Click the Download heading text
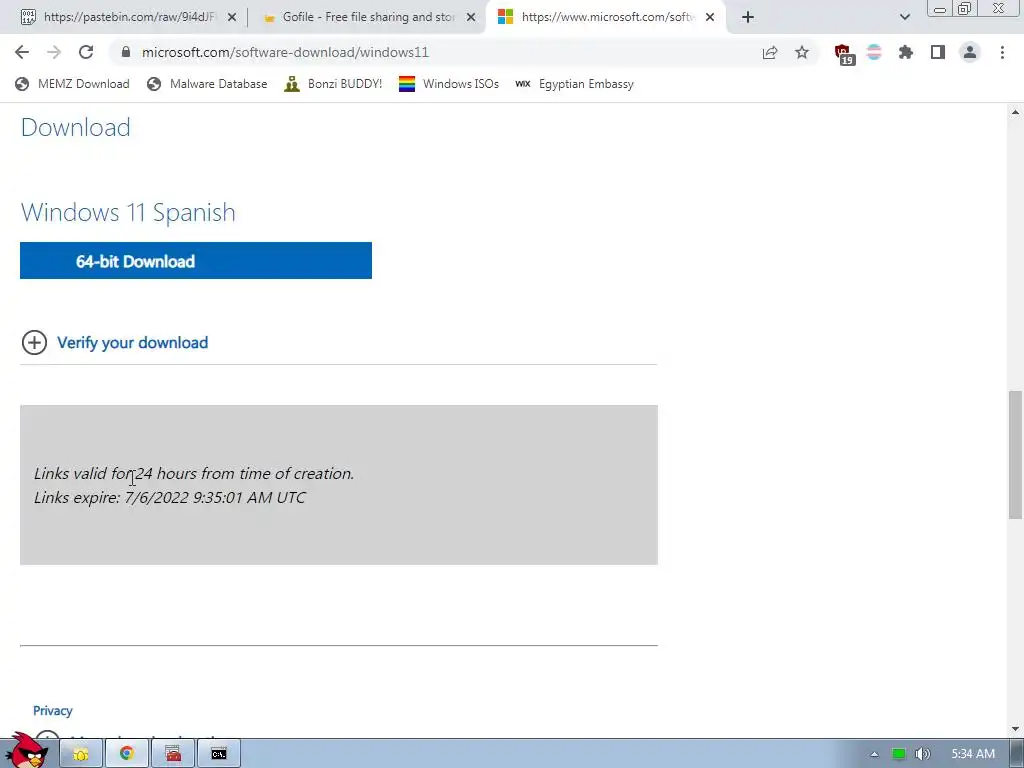This screenshot has height=768, width=1024. 76,127
